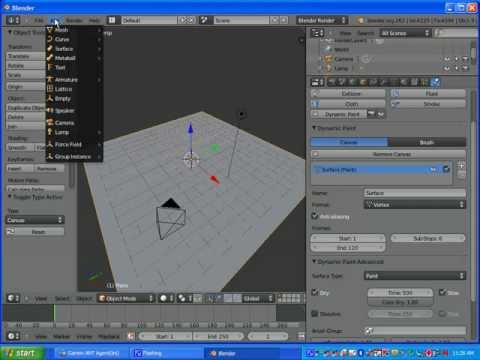Open the All Scenes outliner dropdown

pos(405,33)
